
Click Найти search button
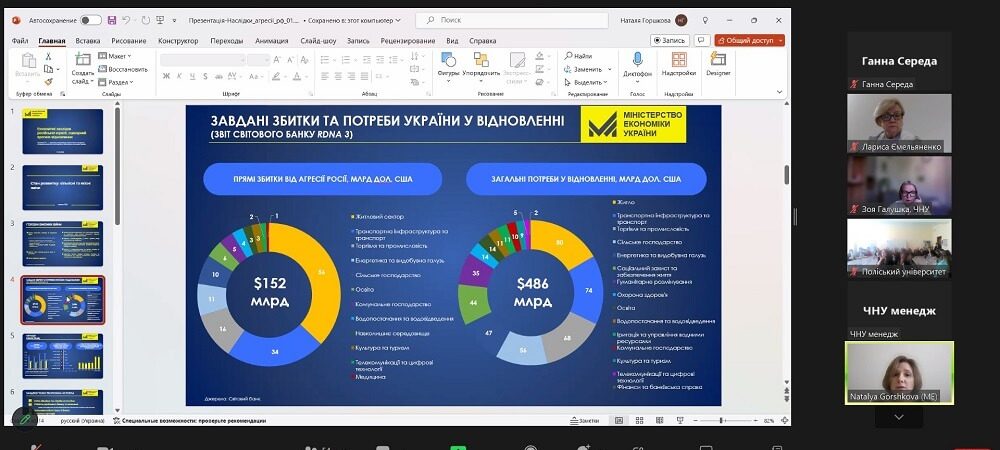pyautogui.click(x=578, y=56)
